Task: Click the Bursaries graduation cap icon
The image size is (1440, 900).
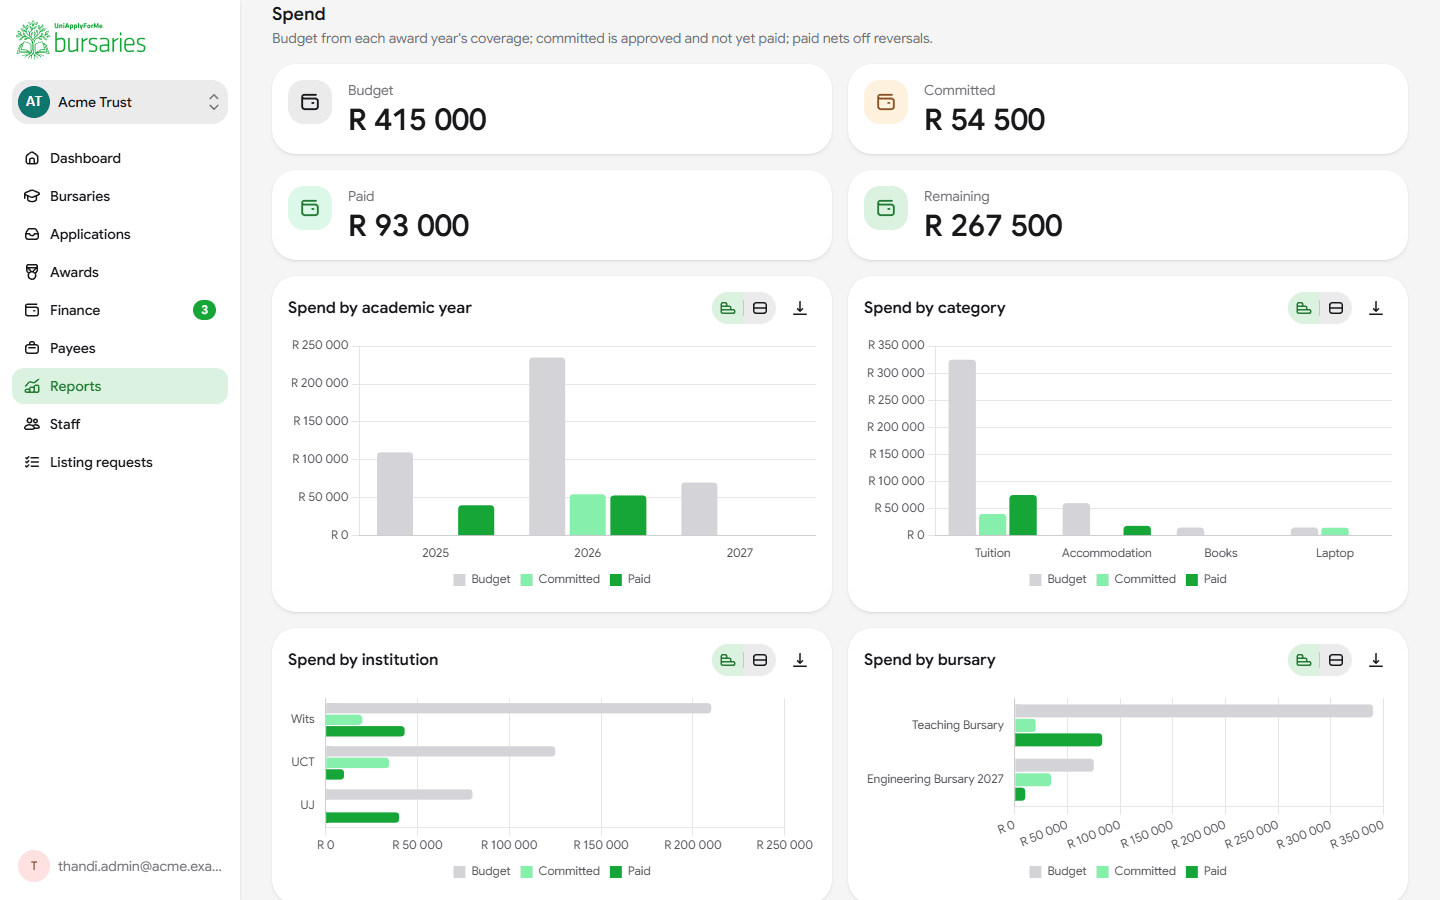Action: pos(32,196)
